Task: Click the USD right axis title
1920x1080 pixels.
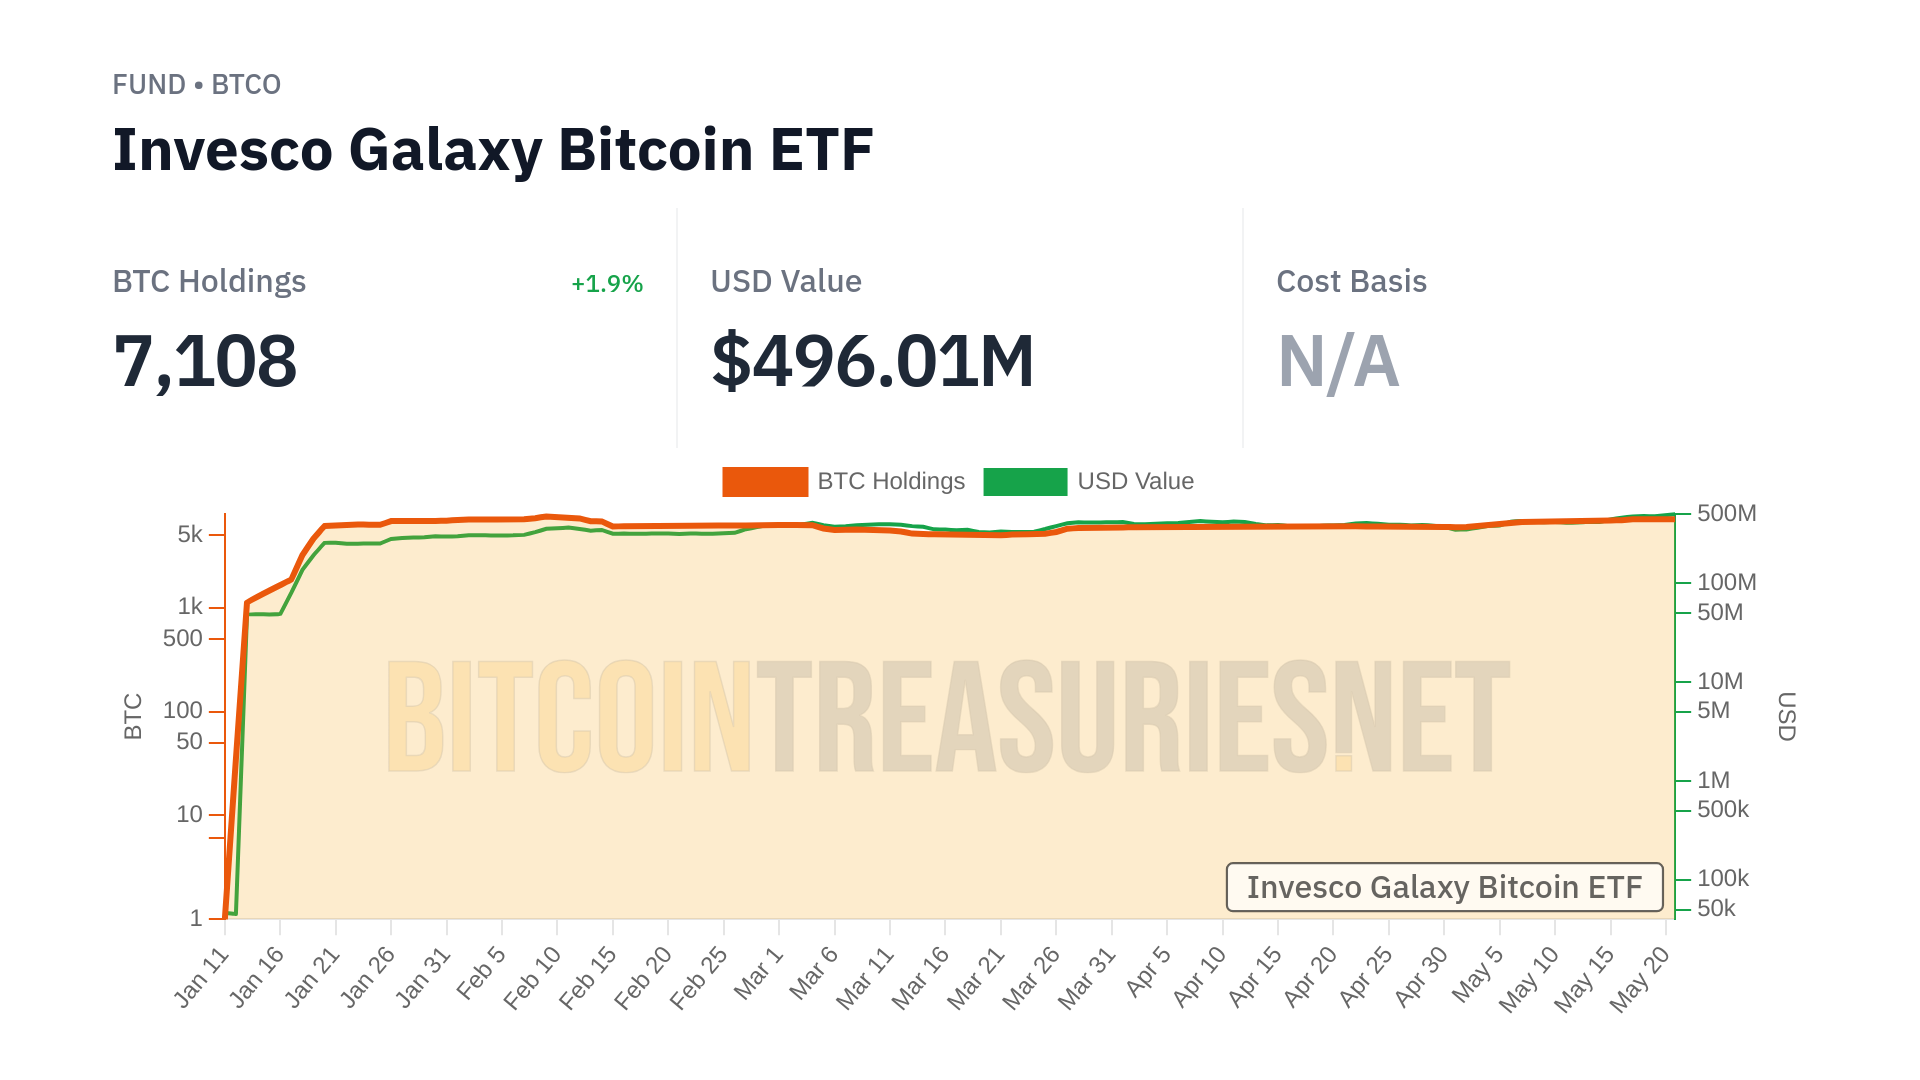Action: tap(1786, 716)
